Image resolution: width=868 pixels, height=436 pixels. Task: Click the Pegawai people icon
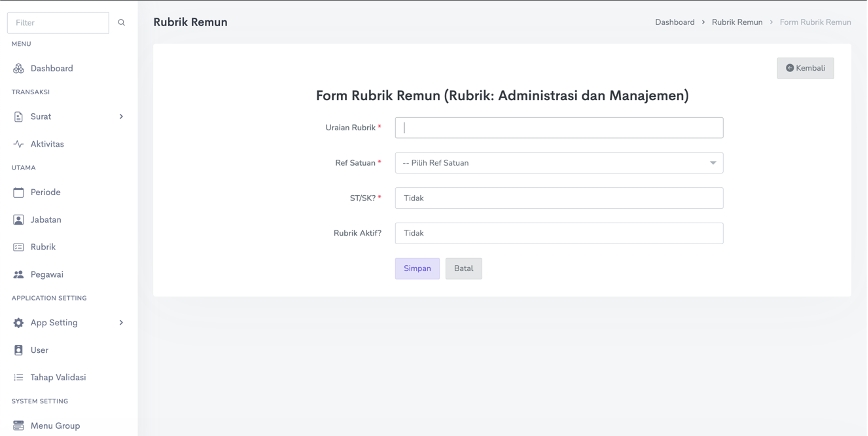coord(18,274)
